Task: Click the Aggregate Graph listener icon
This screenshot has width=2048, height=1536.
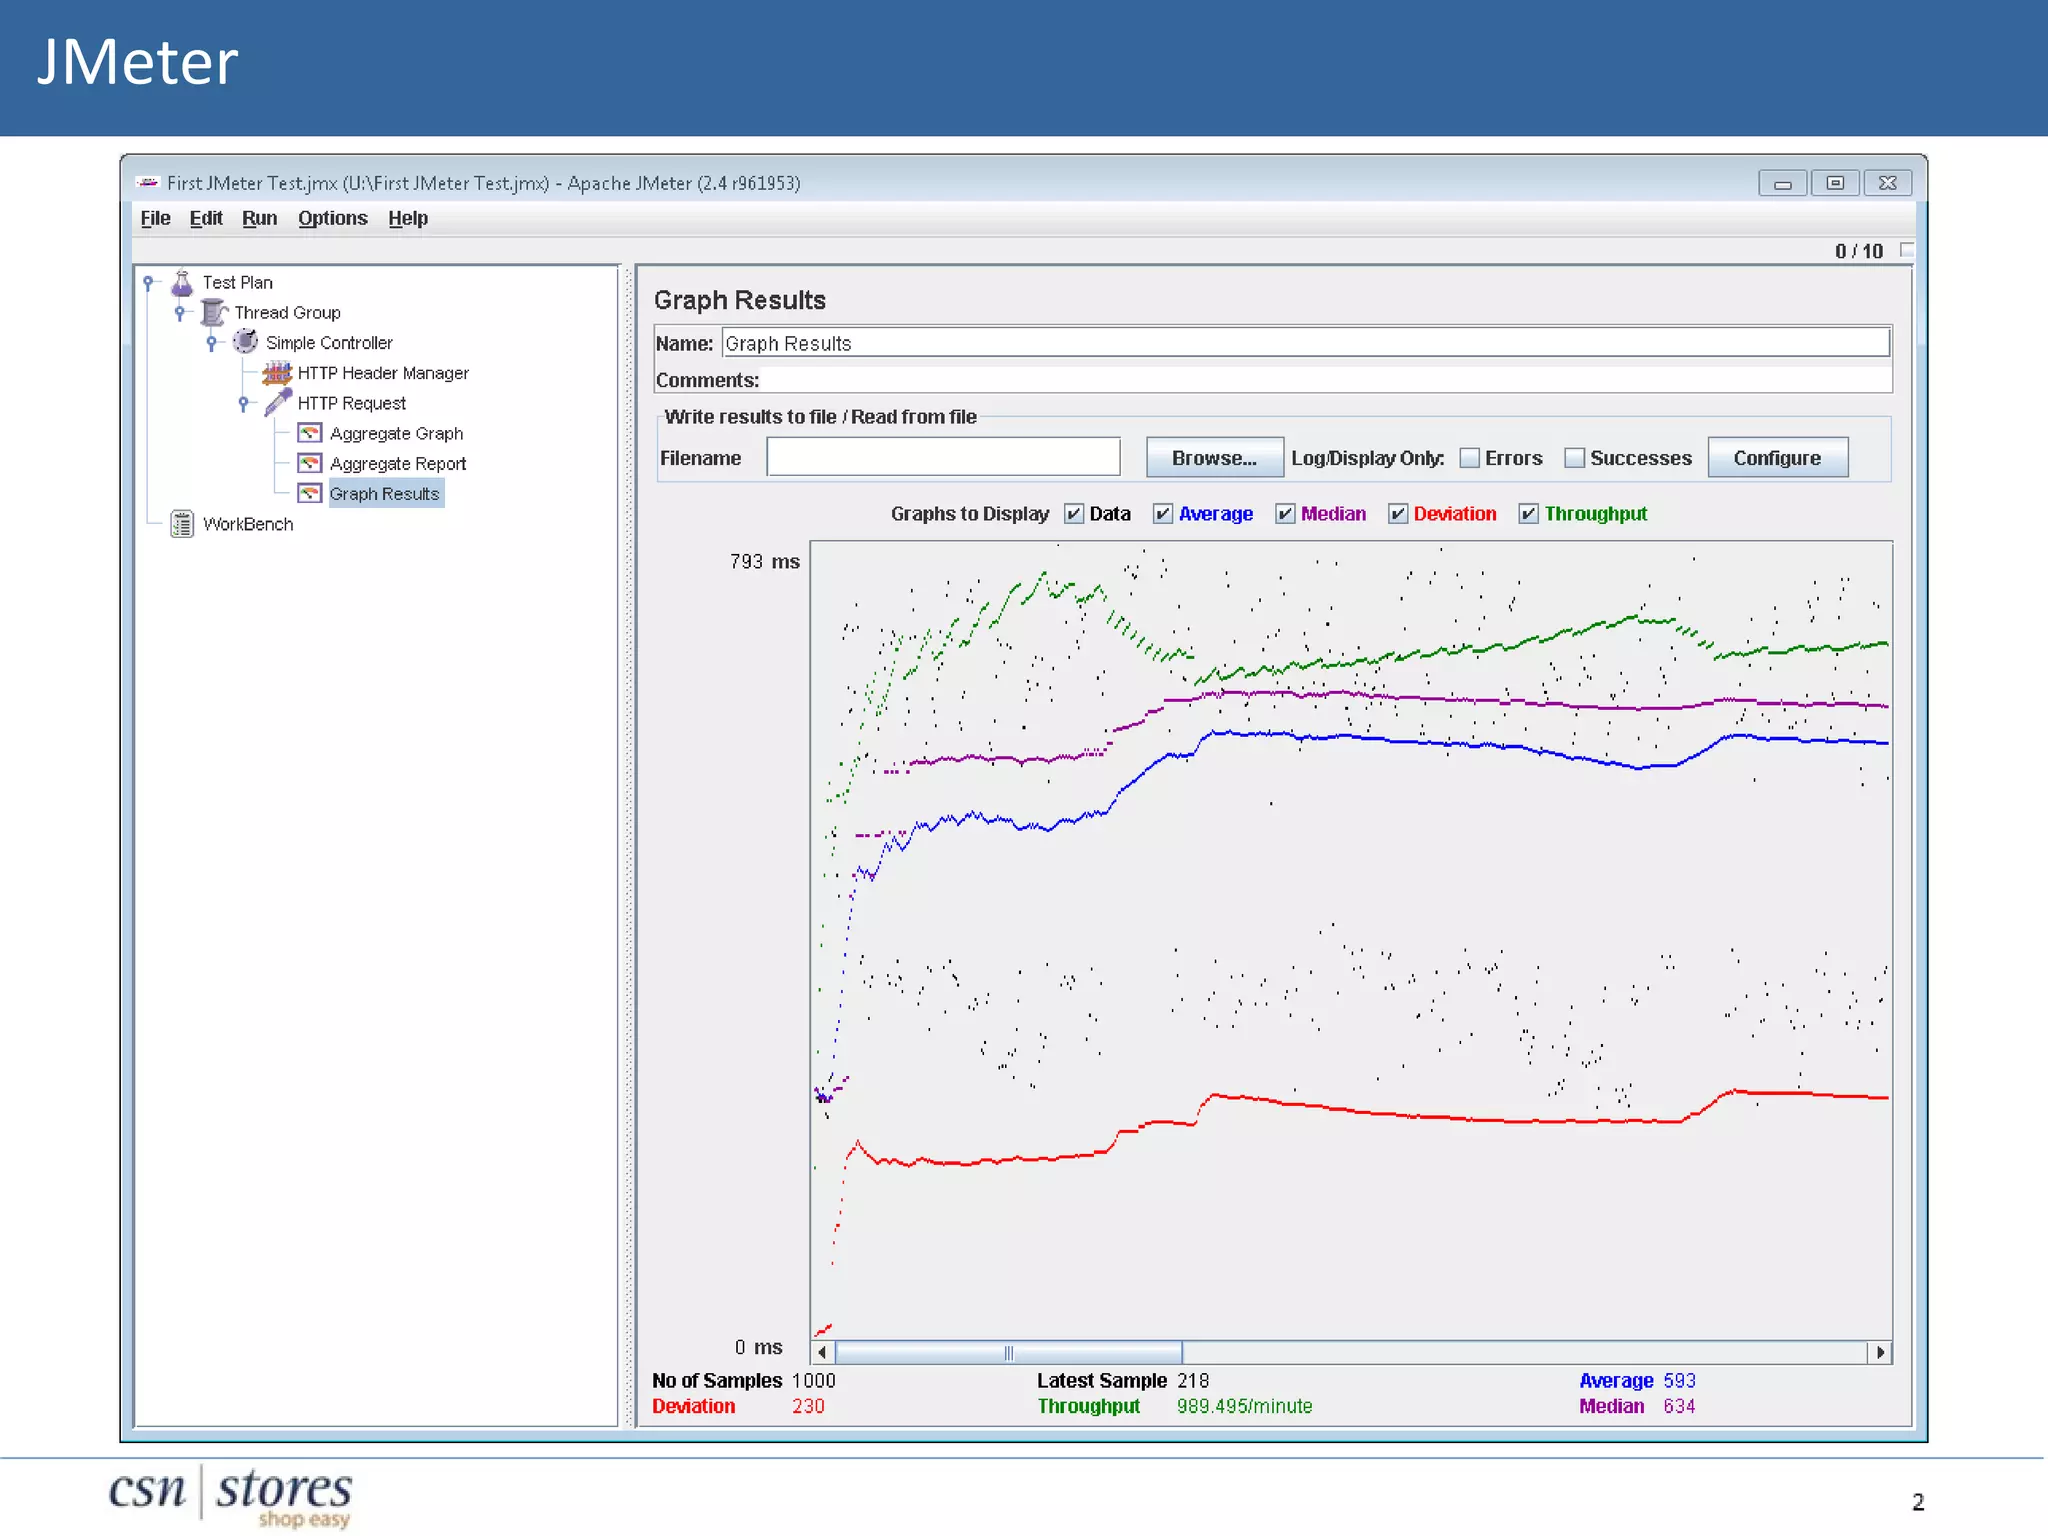Action: click(x=310, y=433)
